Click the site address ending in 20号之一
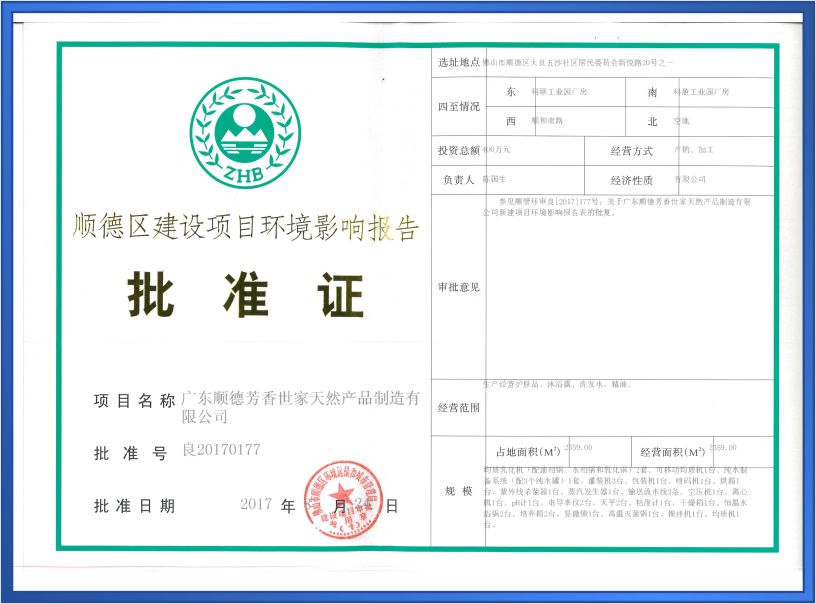 [578, 63]
